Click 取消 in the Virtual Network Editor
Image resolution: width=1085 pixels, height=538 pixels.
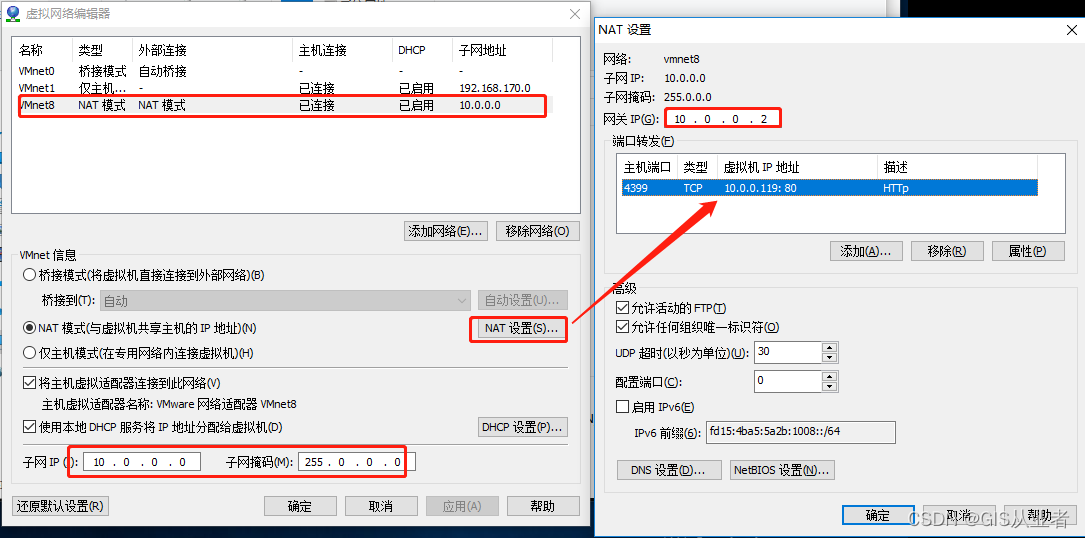tap(381, 506)
